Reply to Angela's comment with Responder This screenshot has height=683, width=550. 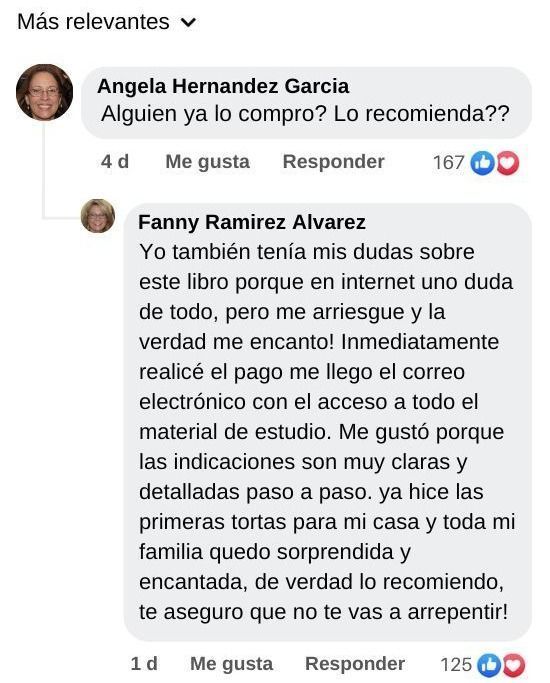pyautogui.click(x=334, y=162)
